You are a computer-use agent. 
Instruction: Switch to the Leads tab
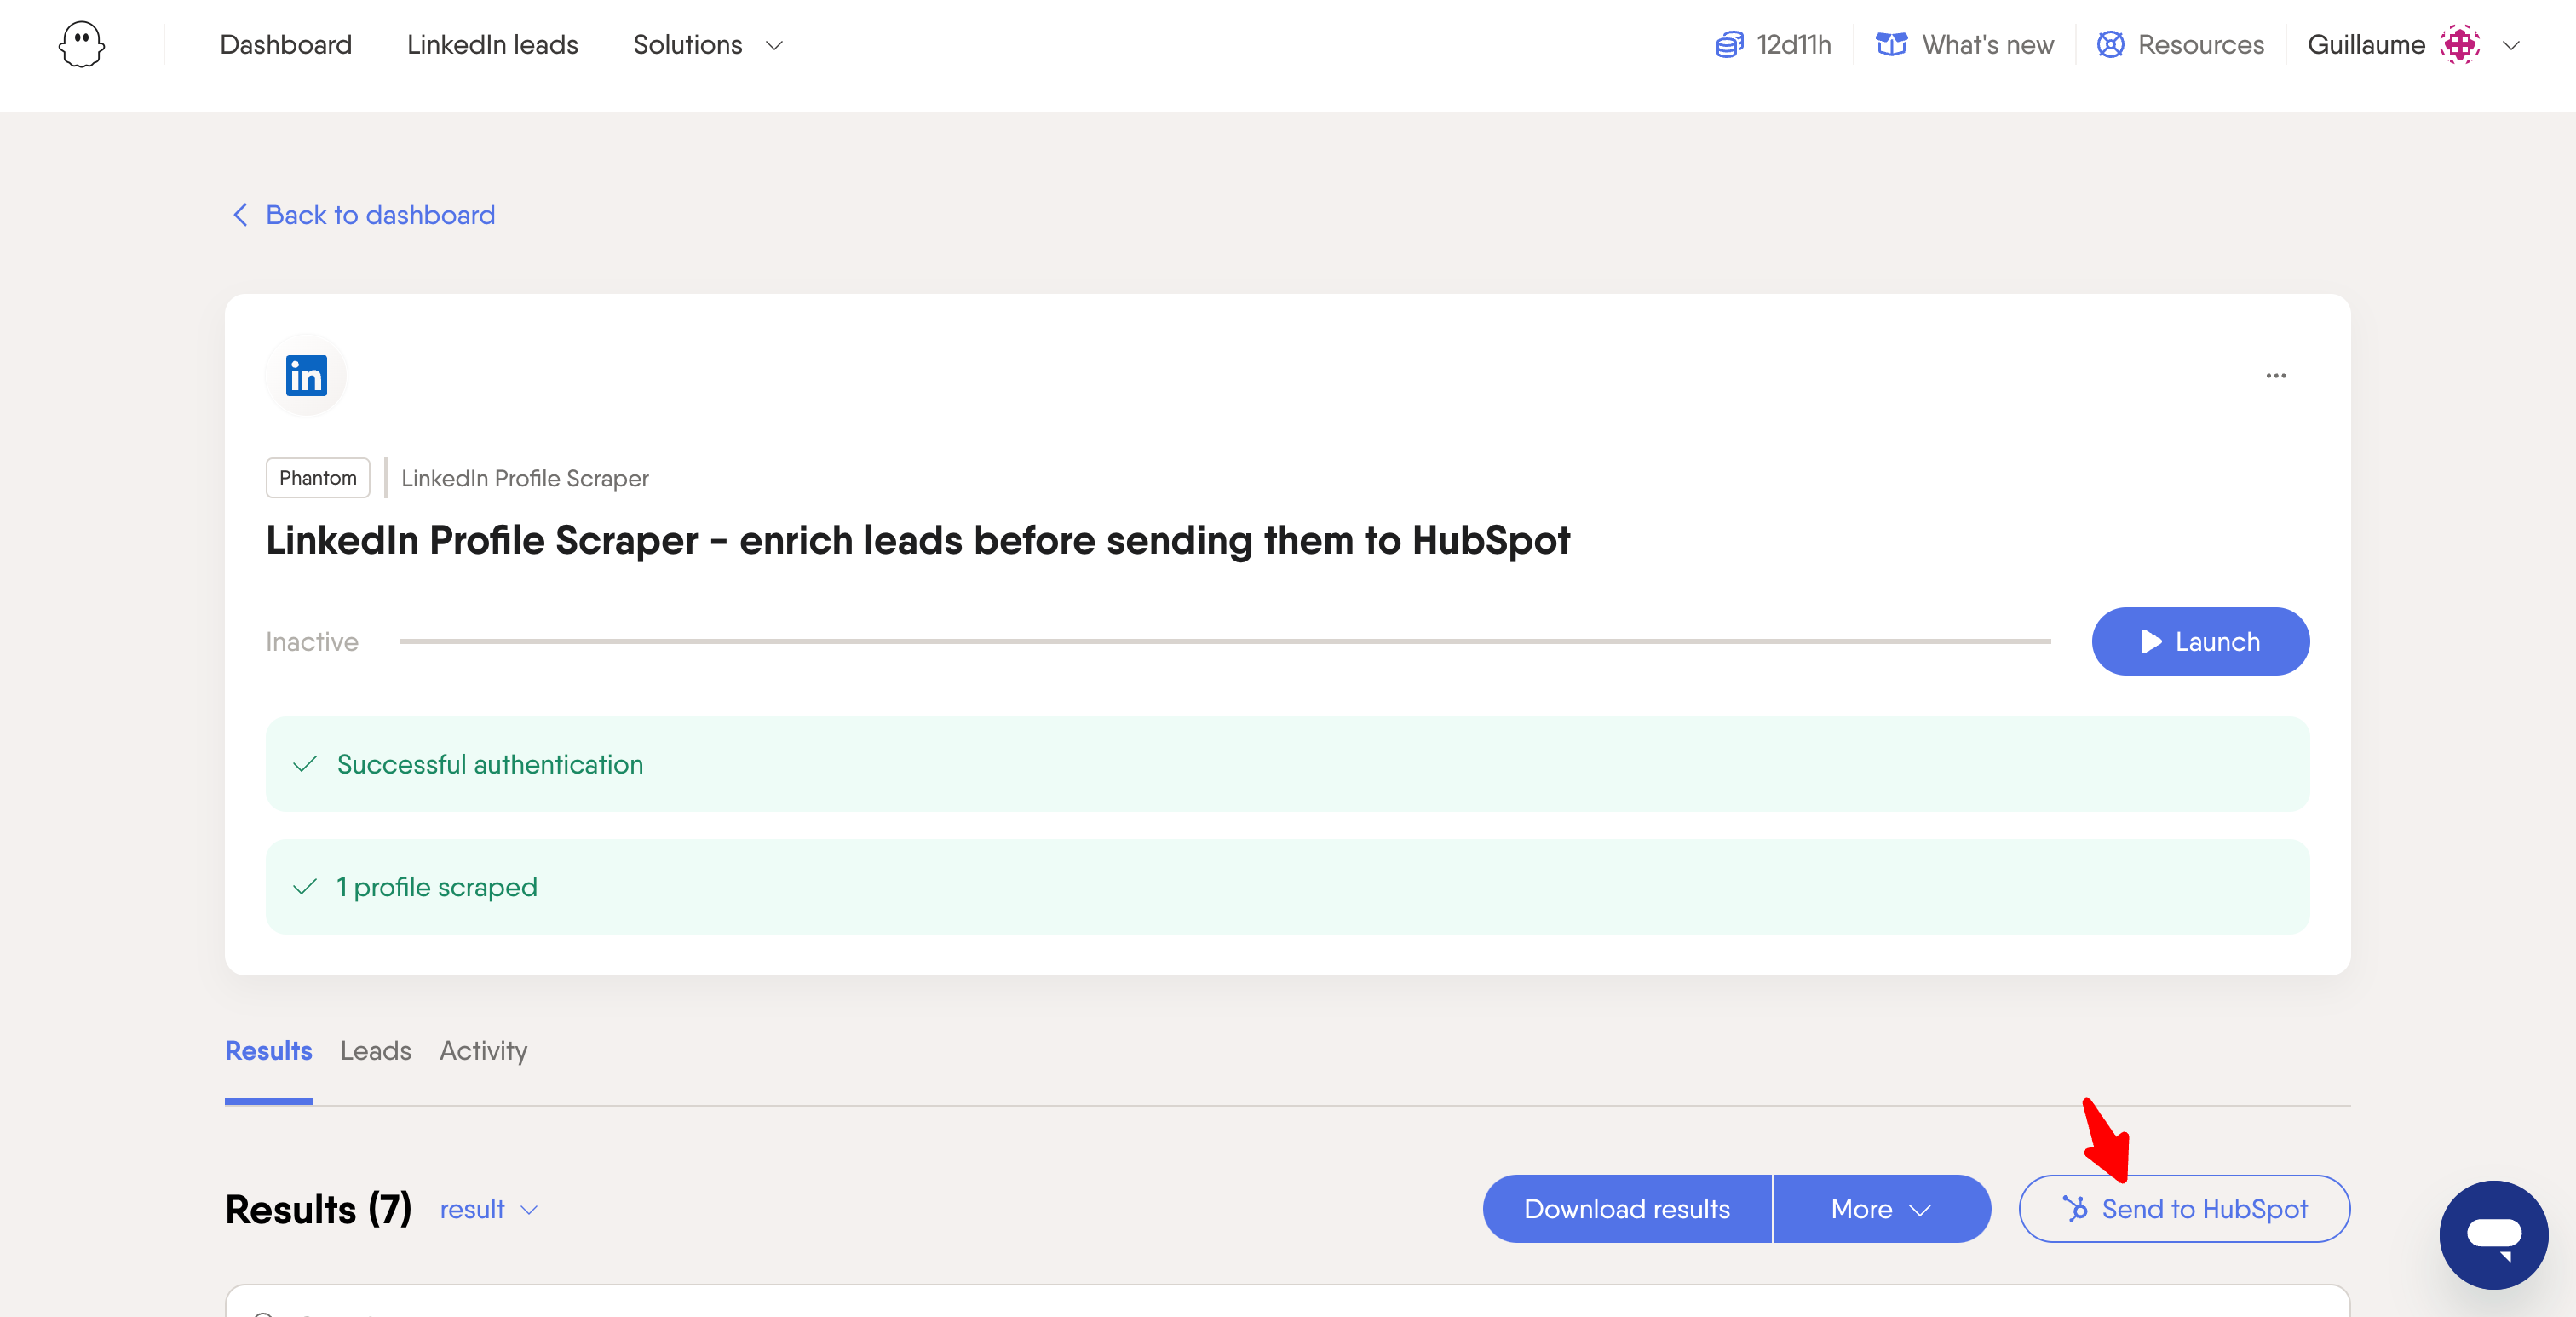pyautogui.click(x=376, y=1050)
